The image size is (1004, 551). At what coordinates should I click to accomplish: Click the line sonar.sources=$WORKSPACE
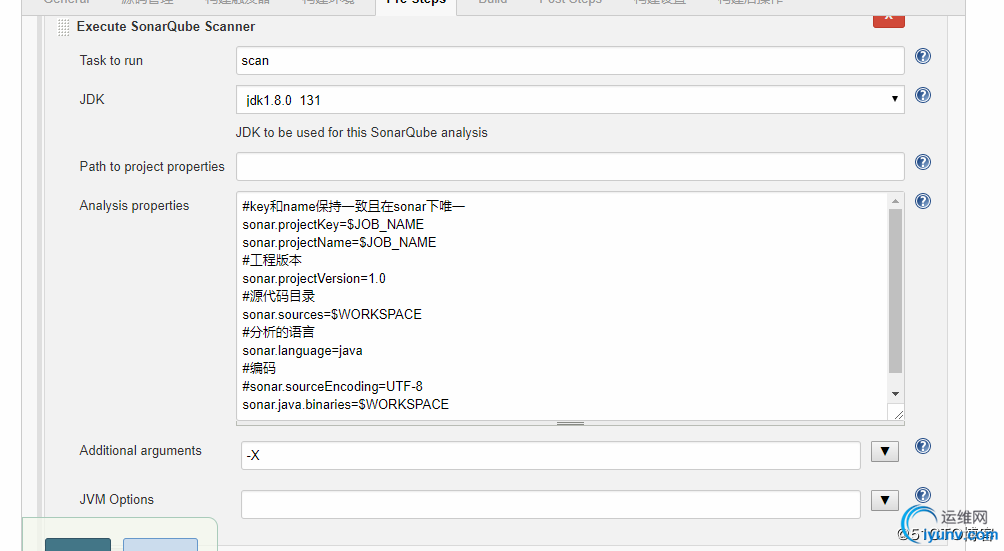click(332, 314)
